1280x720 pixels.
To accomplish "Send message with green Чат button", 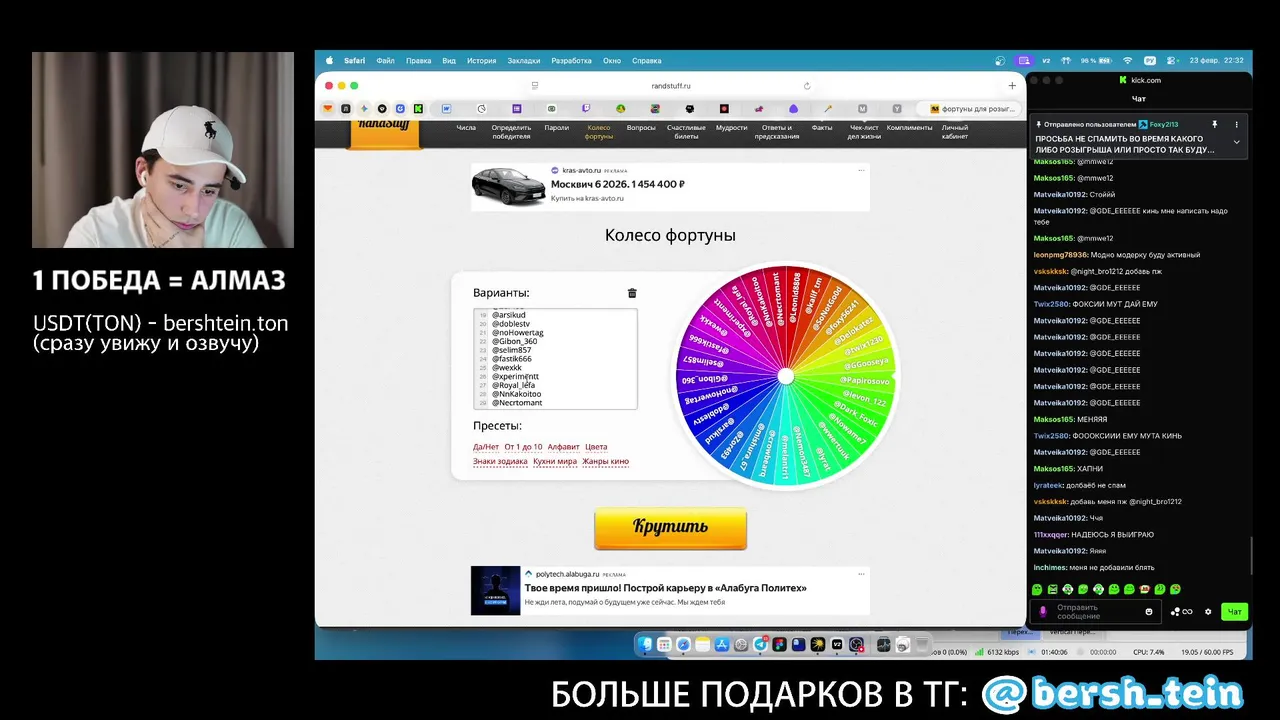I will (x=1235, y=612).
